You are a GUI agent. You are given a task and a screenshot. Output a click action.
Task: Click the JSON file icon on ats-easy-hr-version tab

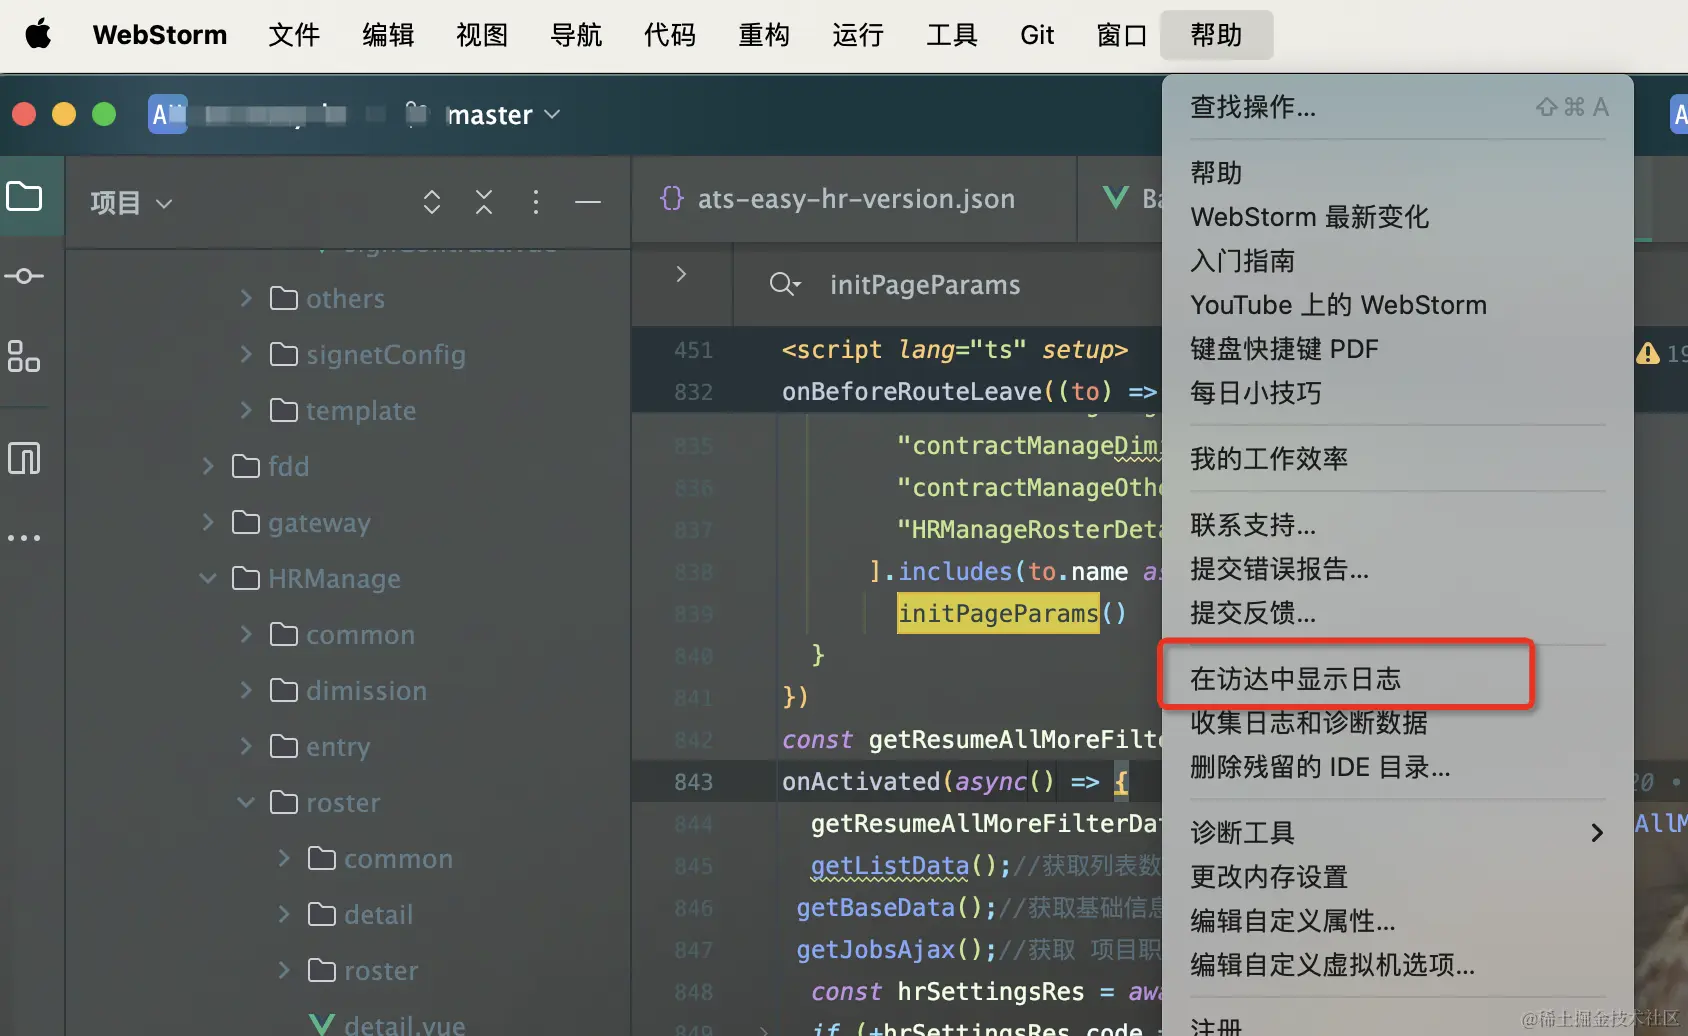[672, 198]
